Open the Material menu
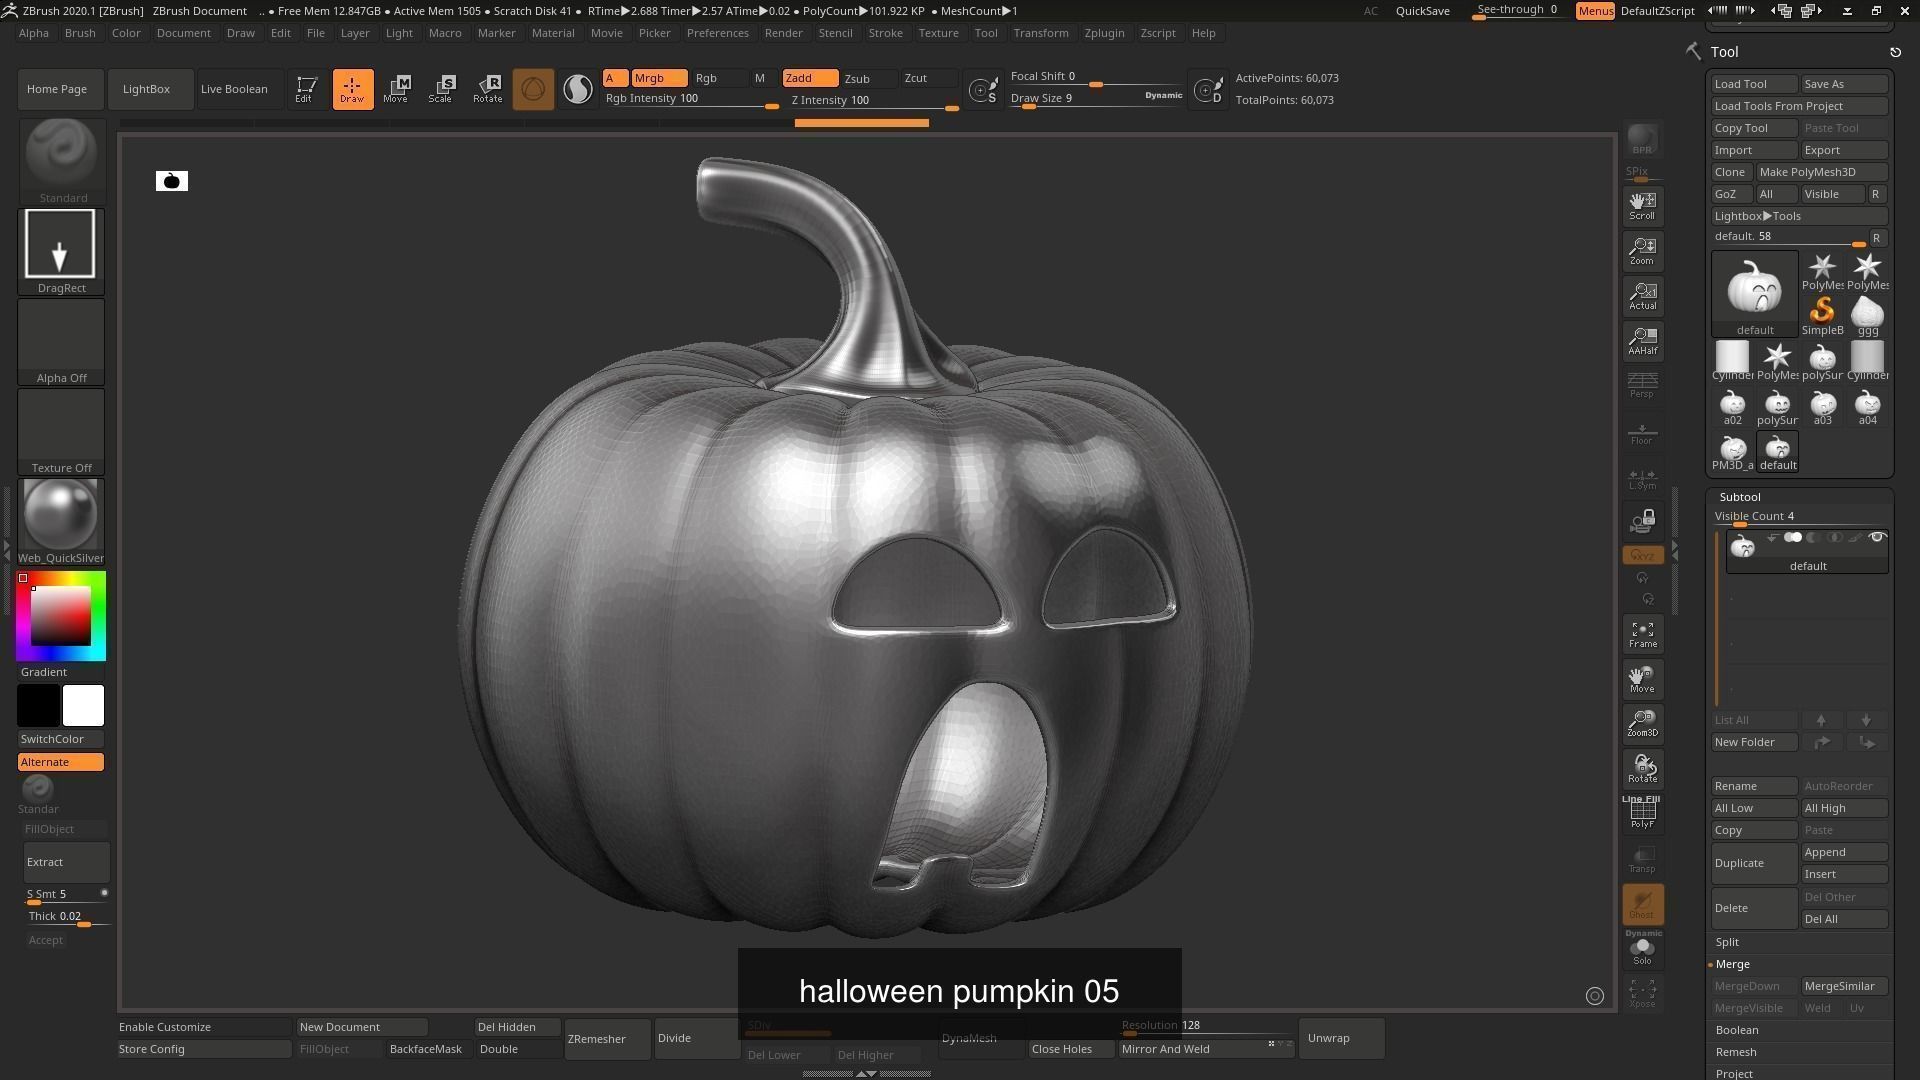1920x1080 pixels. pos(553,33)
